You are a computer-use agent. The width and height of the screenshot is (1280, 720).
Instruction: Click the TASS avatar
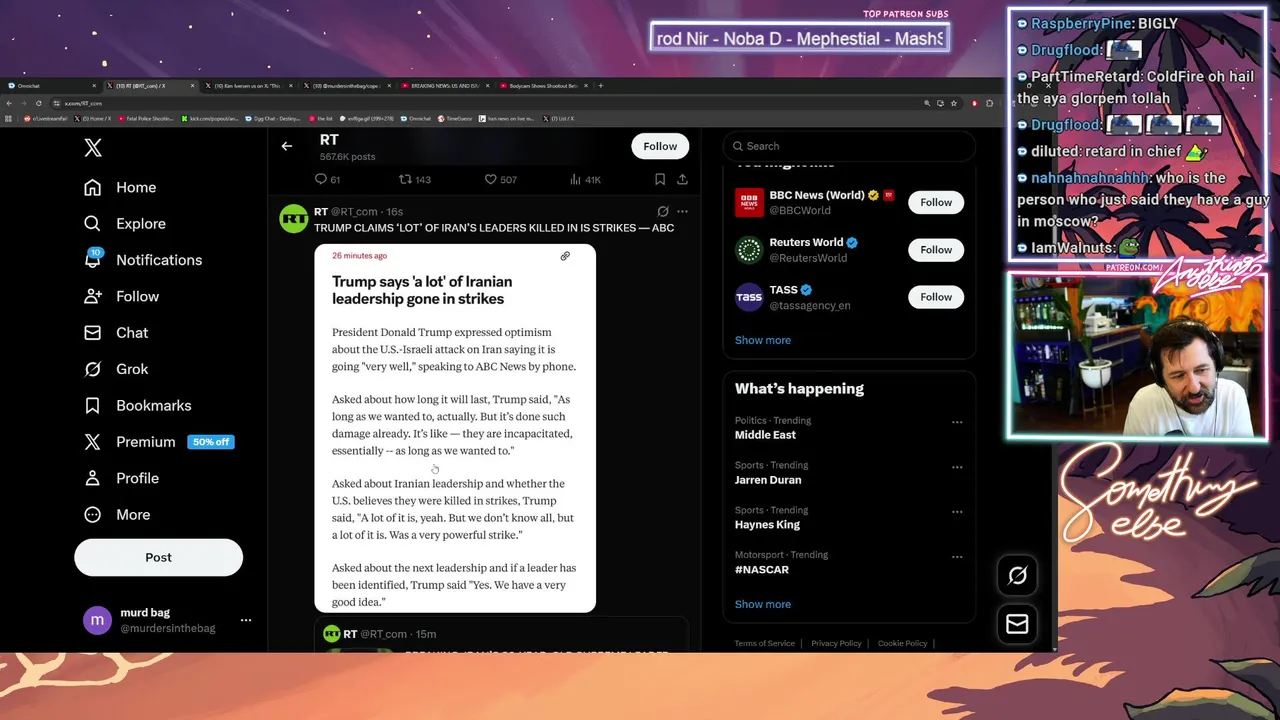point(749,297)
